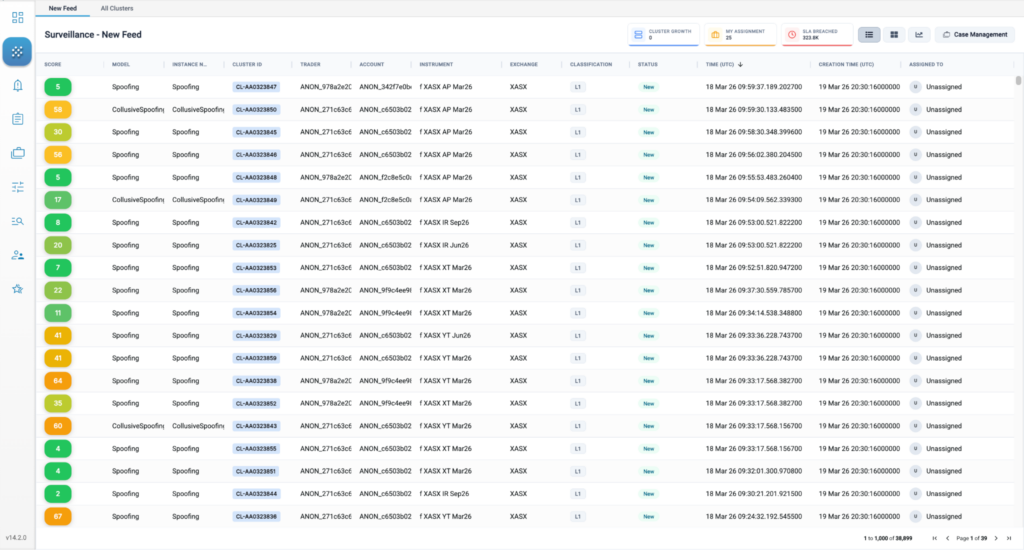
Task: Click the Cluster Growth stat card
Action: pos(664,35)
